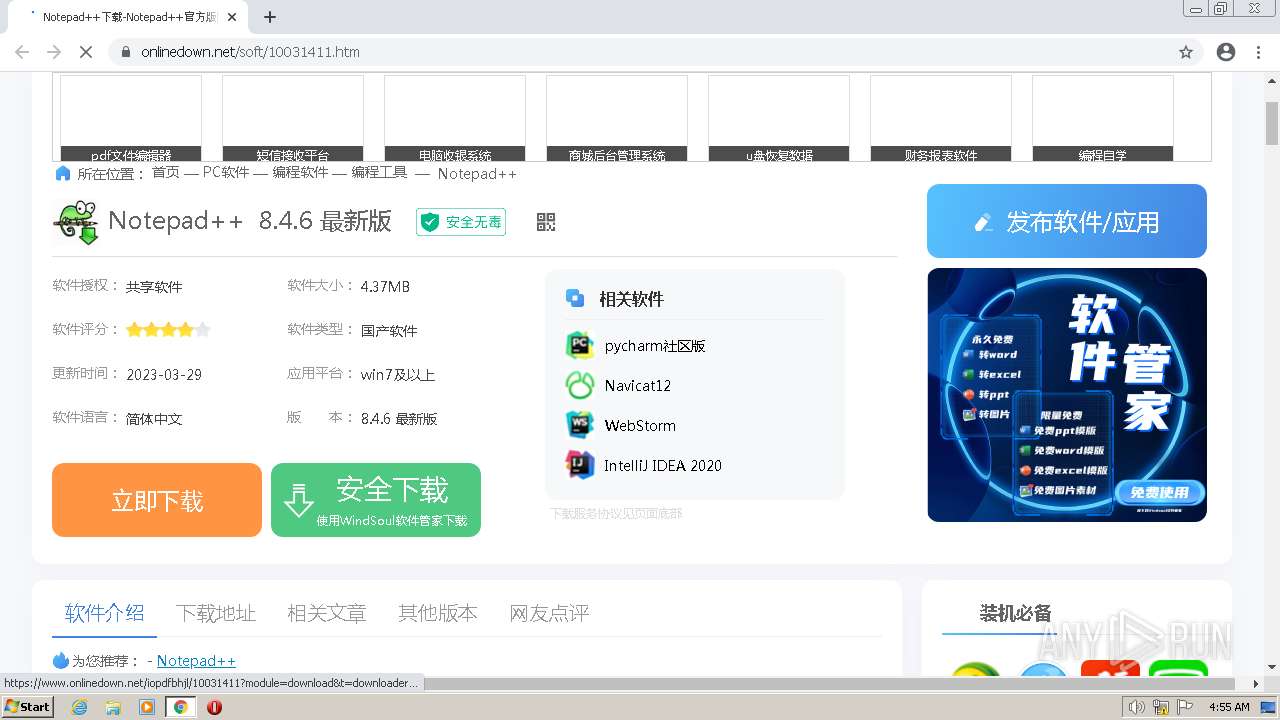This screenshot has height=720, width=1280.
Task: Open the 软件管家 promo banner
Action: tap(1067, 395)
